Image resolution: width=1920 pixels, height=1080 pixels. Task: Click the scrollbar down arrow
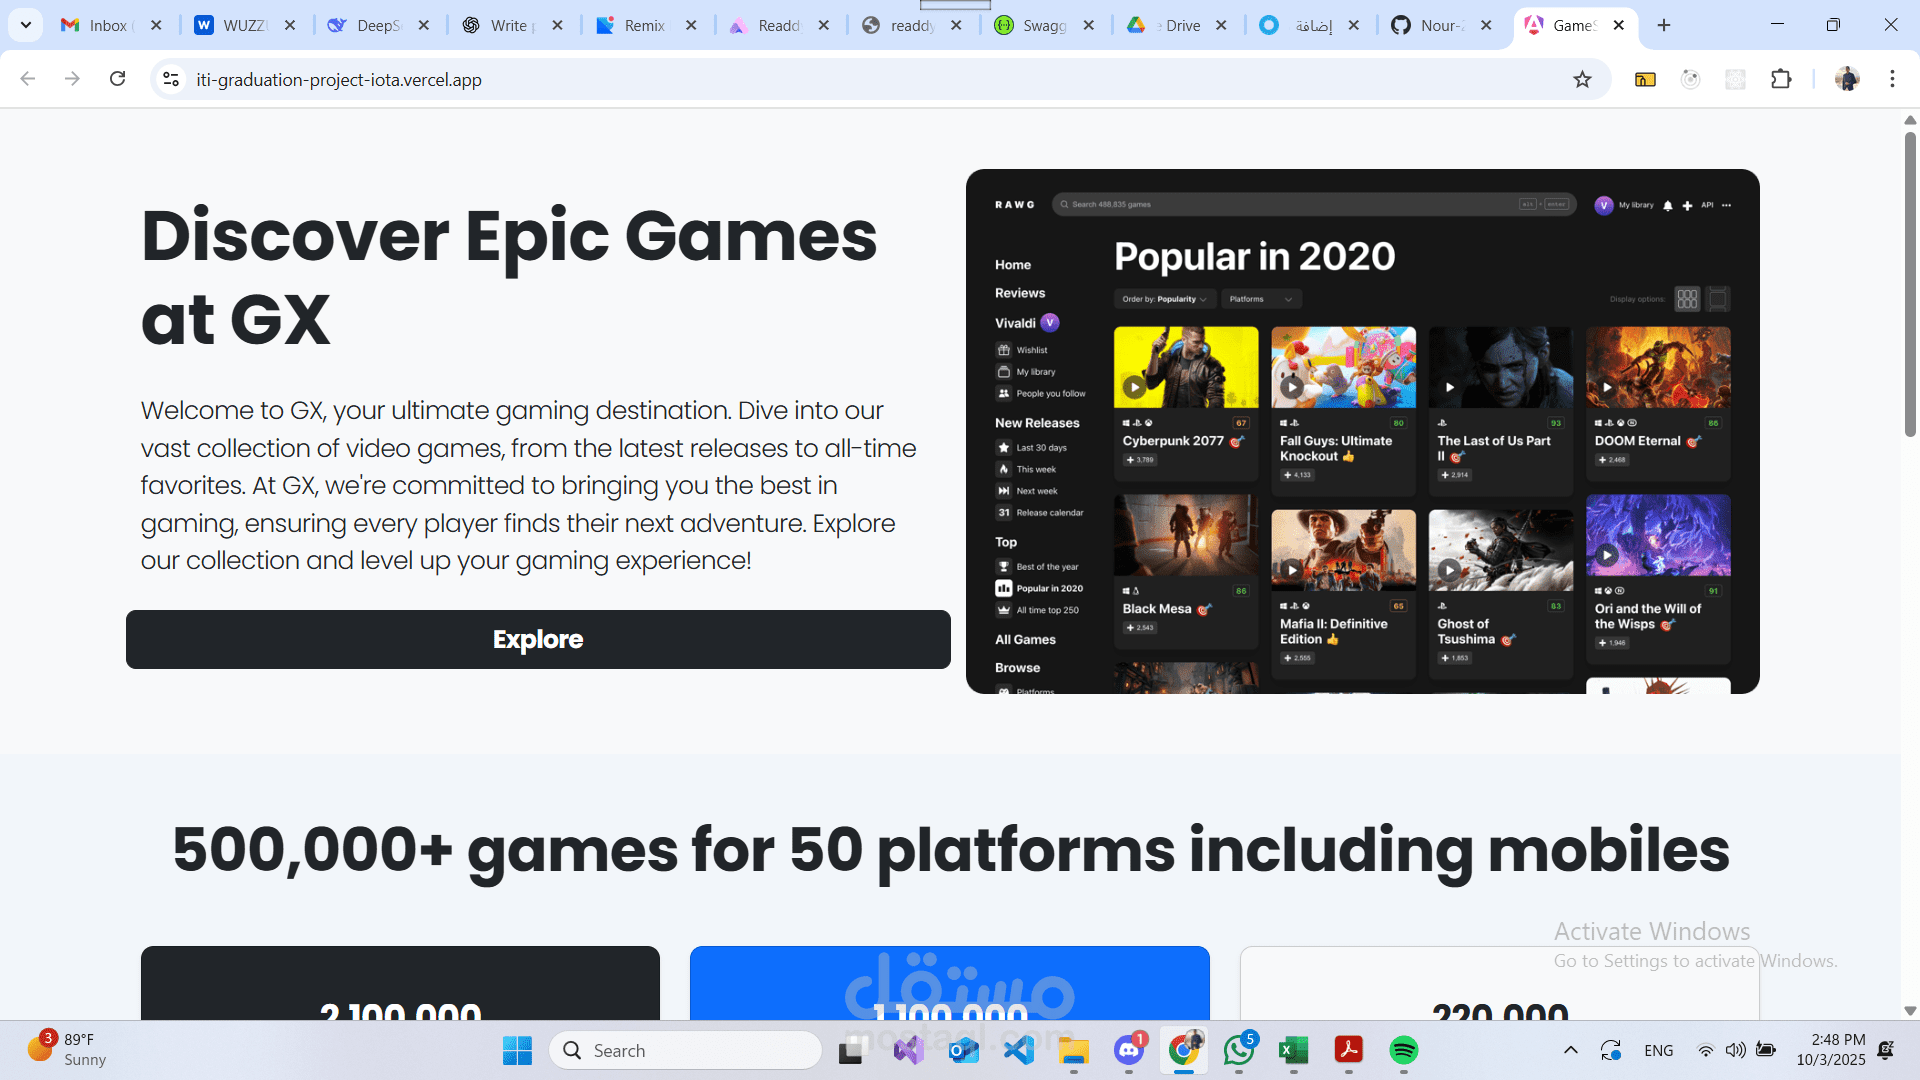[1910, 1011]
